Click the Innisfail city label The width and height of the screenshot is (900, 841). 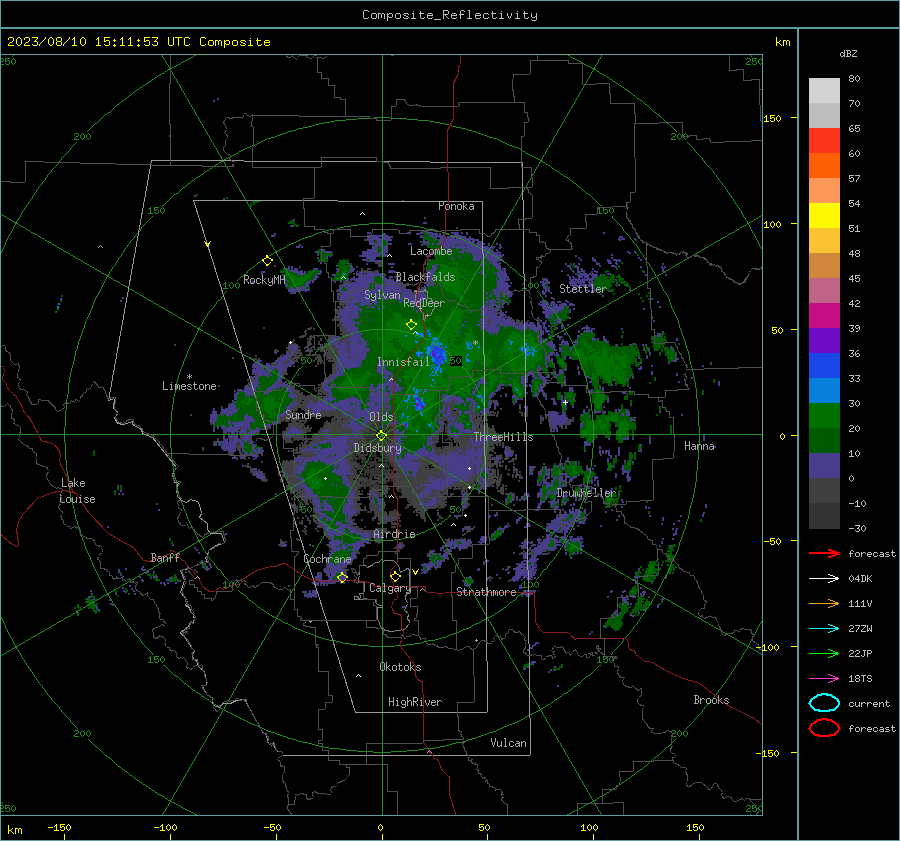click(x=403, y=362)
